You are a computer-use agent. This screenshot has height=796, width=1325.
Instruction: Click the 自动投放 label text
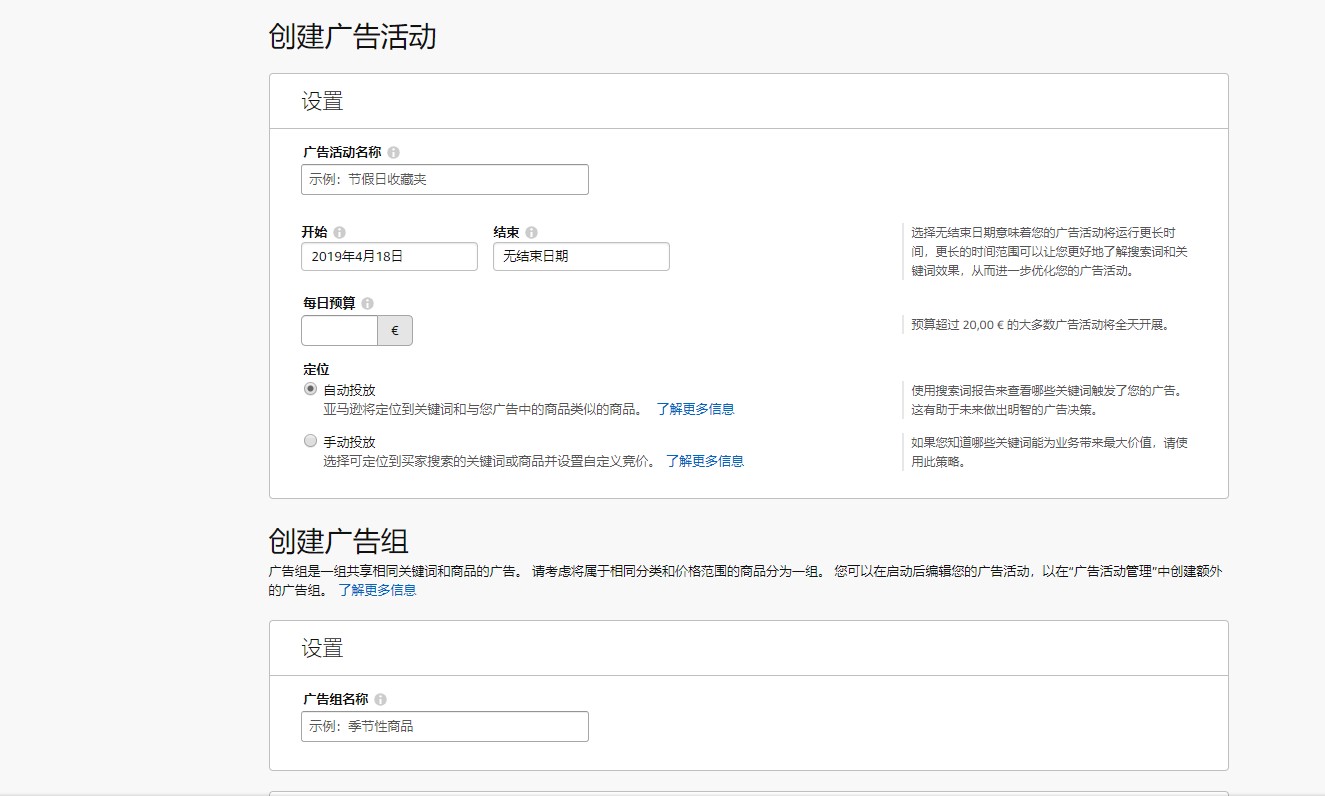click(x=349, y=390)
